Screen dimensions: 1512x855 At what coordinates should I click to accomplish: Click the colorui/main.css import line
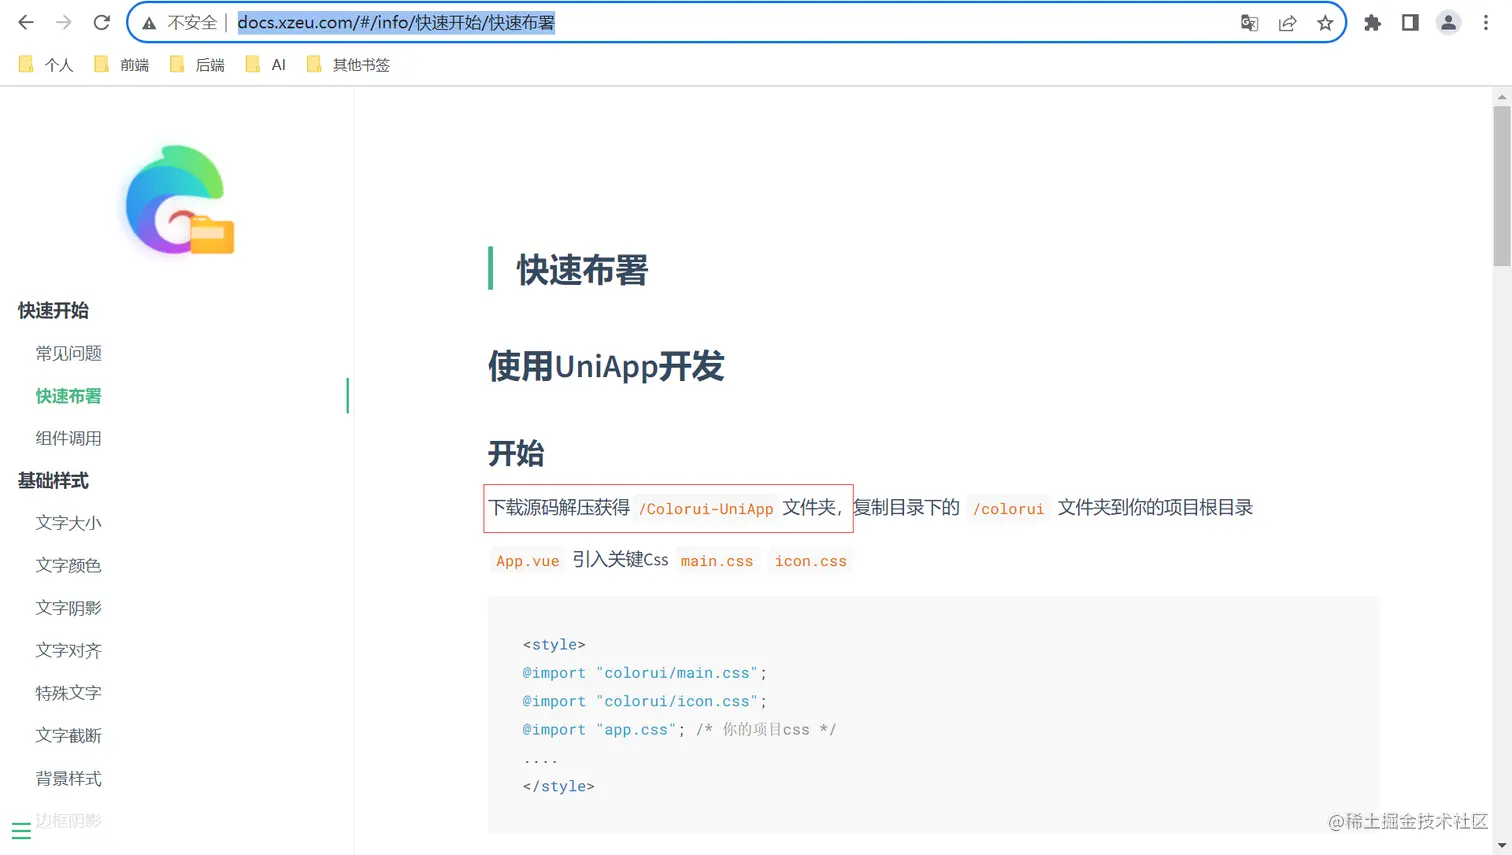click(x=645, y=673)
